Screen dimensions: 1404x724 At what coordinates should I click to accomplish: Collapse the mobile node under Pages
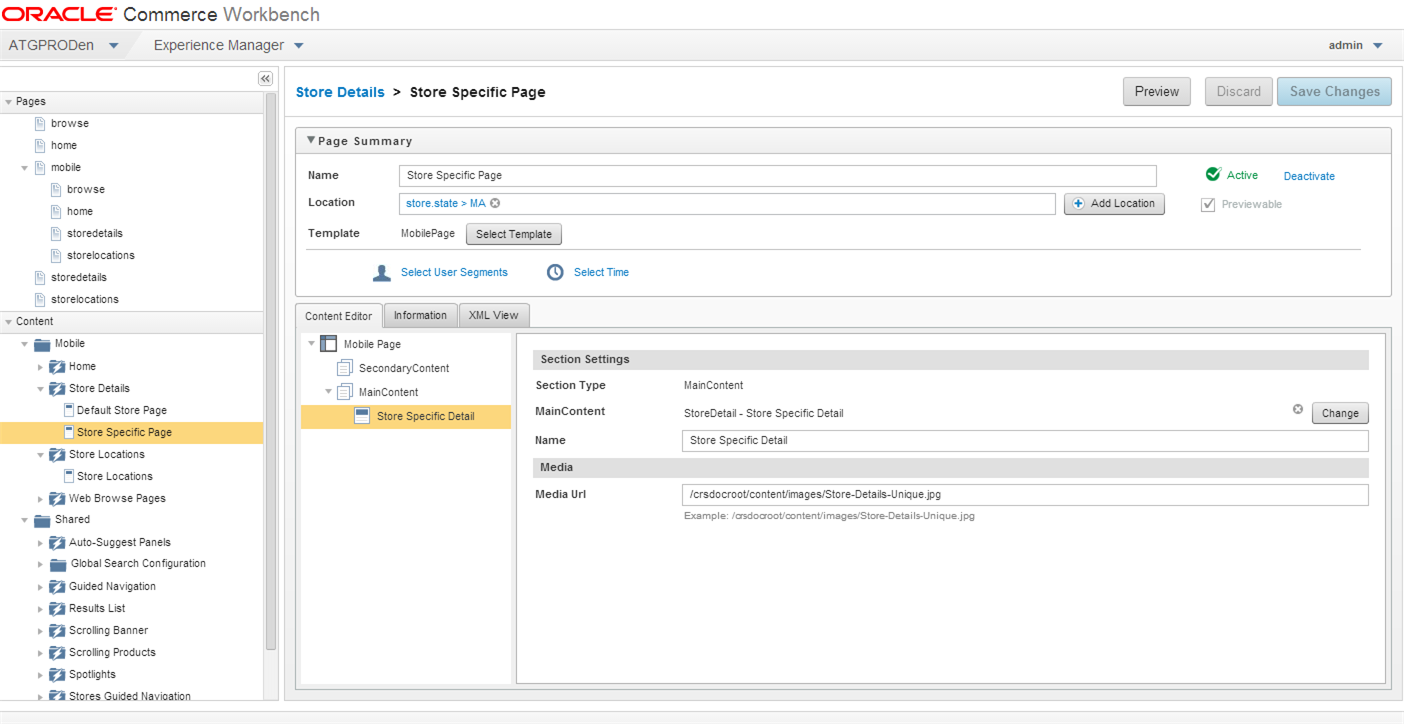coord(25,168)
